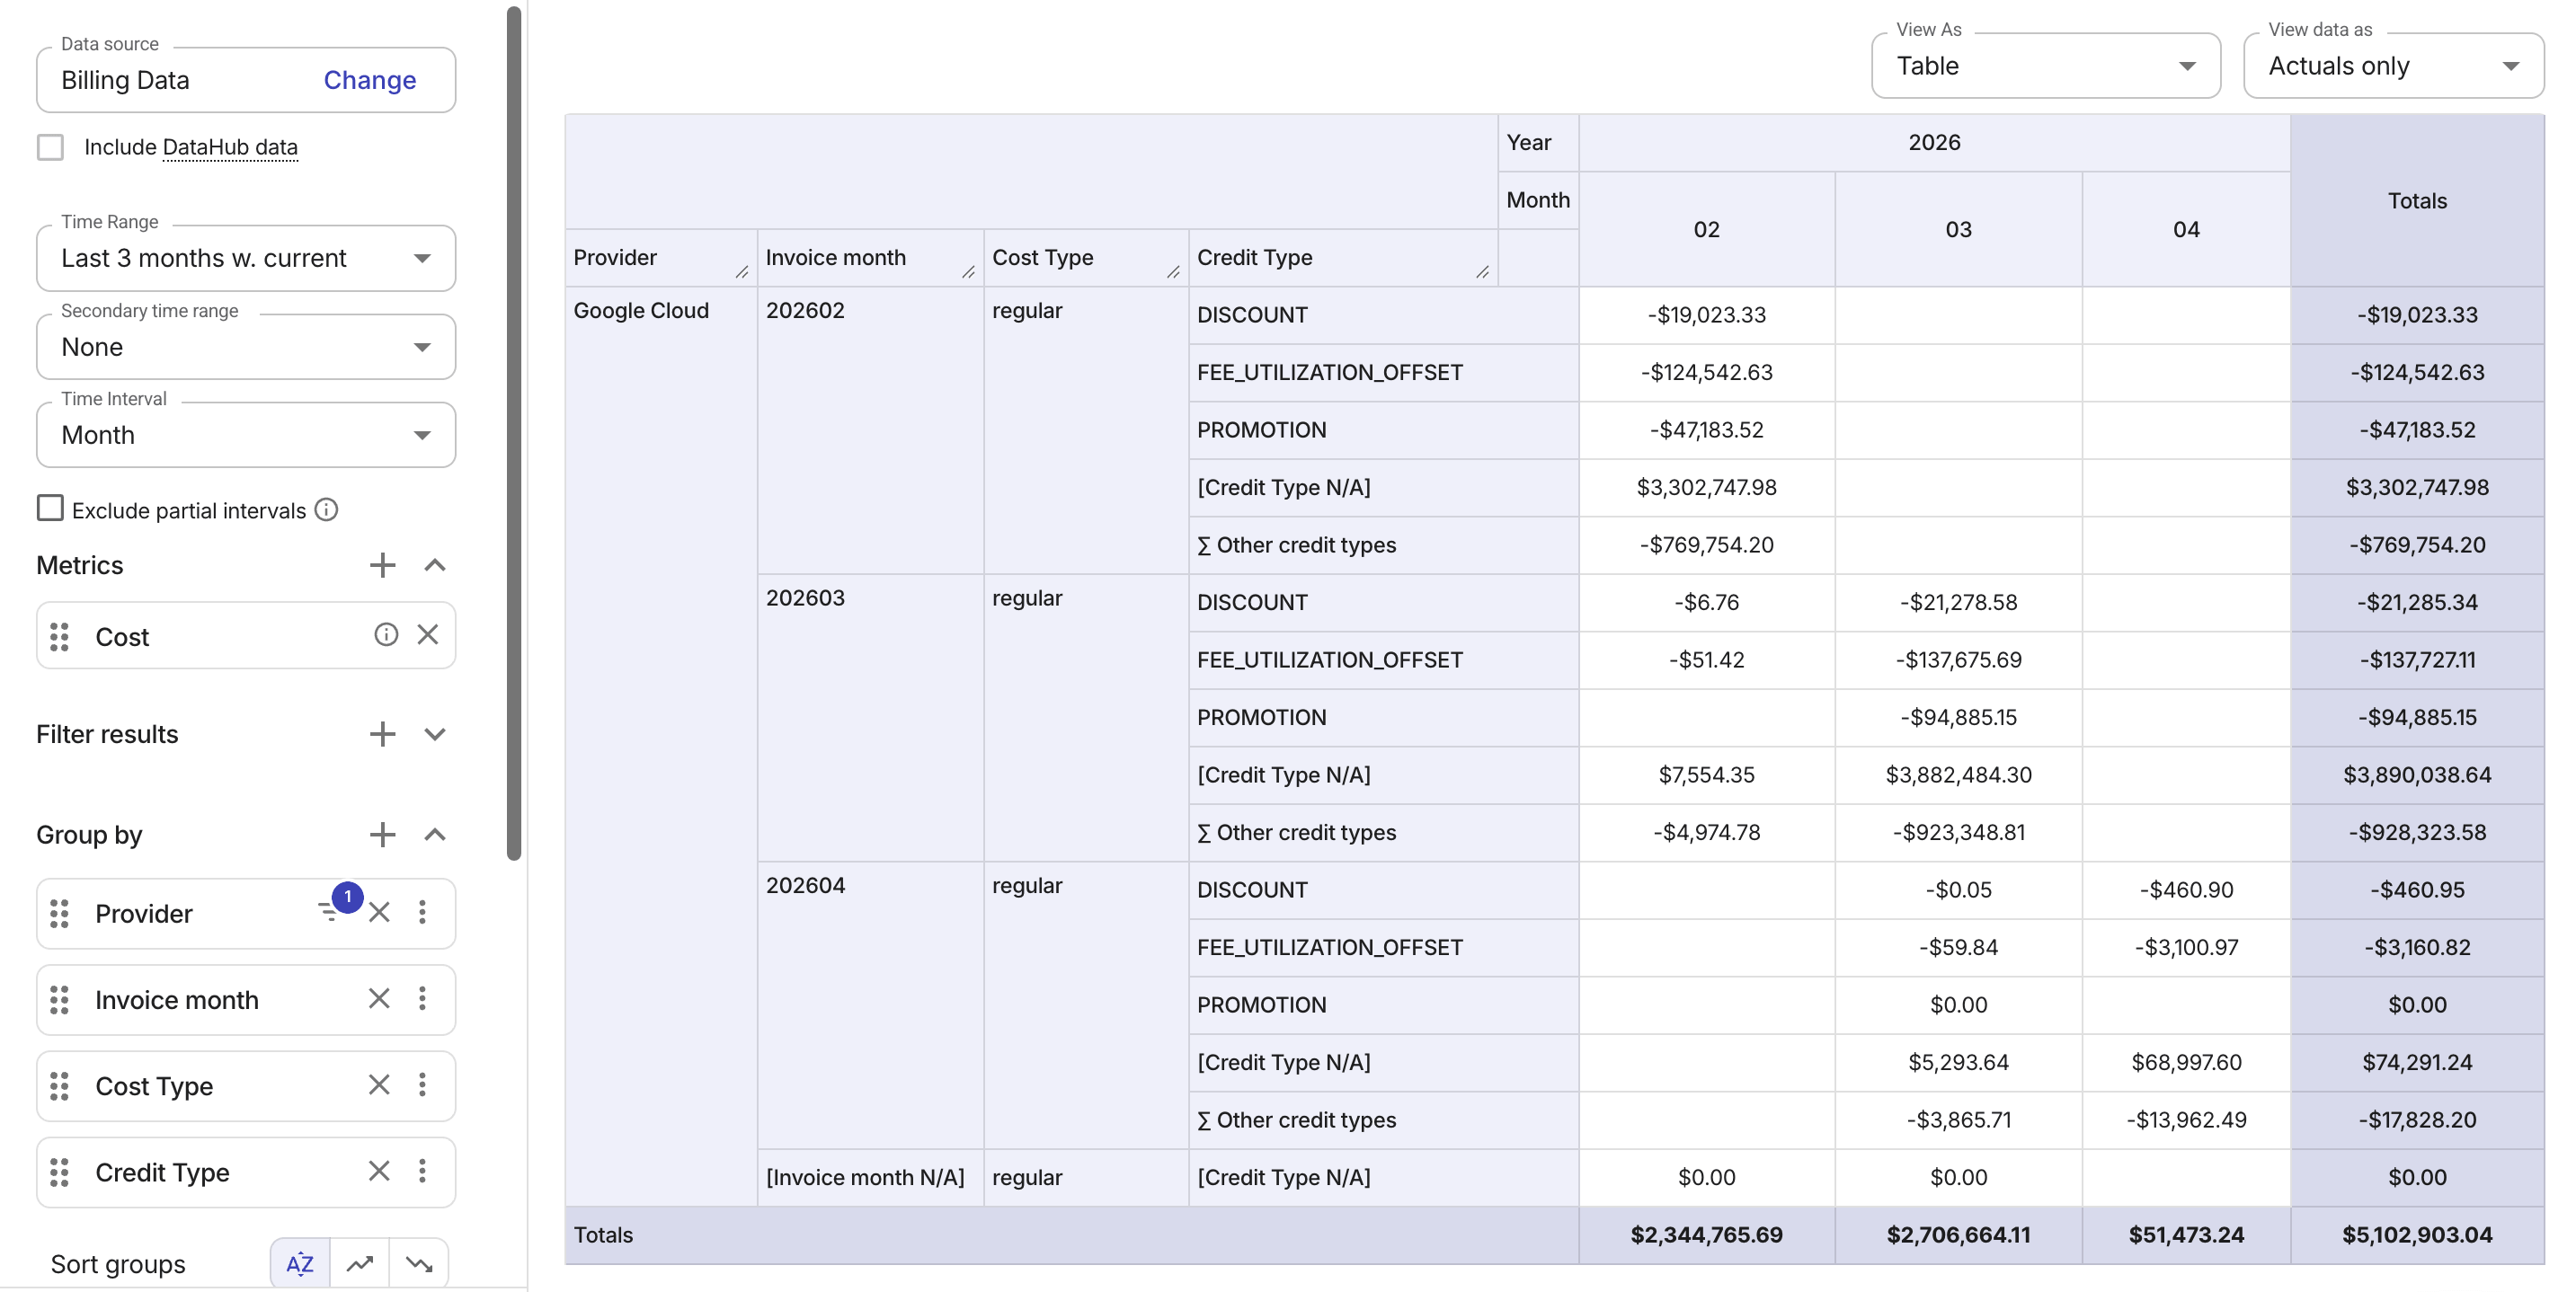Open the Time Range dropdown
Image resolution: width=2576 pixels, height=1292 pixels.
pyautogui.click(x=421, y=258)
